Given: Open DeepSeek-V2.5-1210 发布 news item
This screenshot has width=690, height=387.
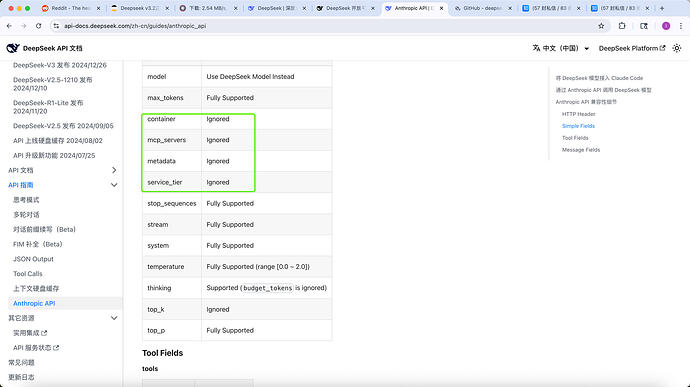Looking at the screenshot, I should coord(53,84).
